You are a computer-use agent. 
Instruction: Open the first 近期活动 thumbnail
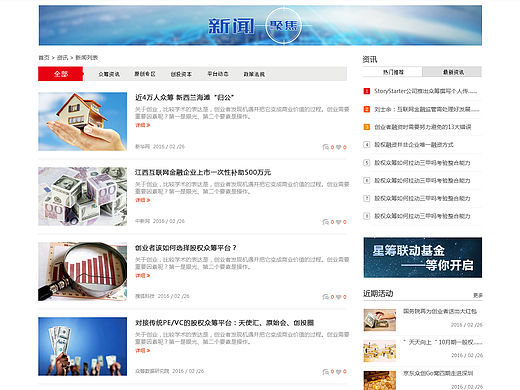coord(380,320)
